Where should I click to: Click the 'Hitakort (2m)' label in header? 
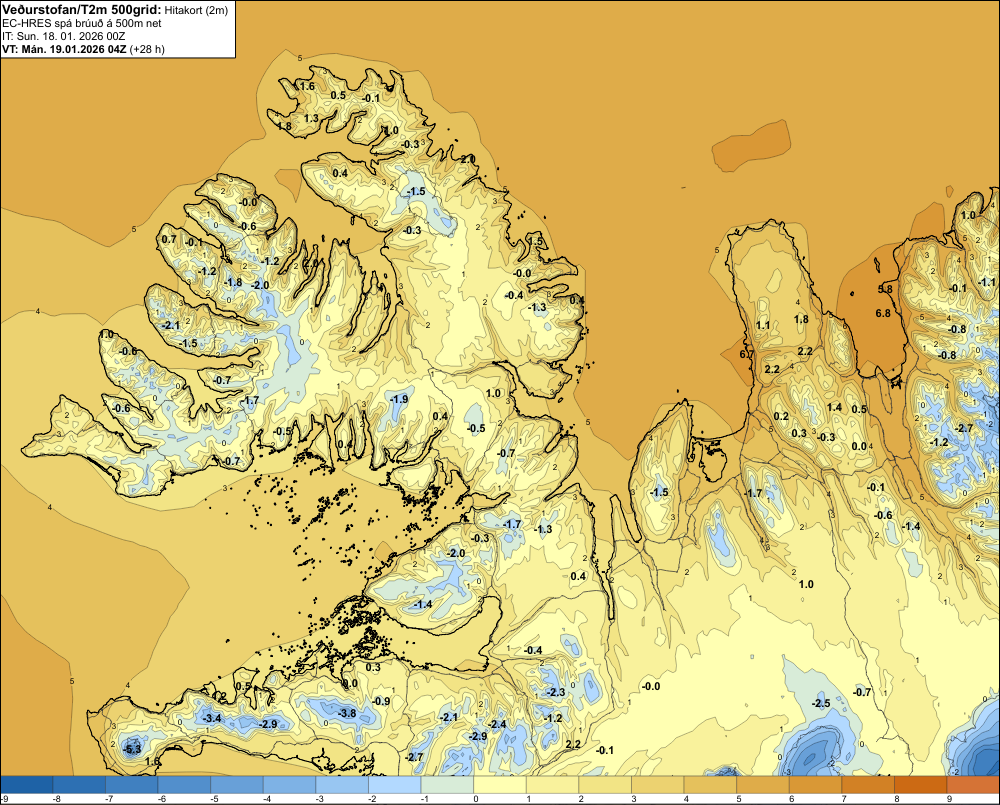196,10
